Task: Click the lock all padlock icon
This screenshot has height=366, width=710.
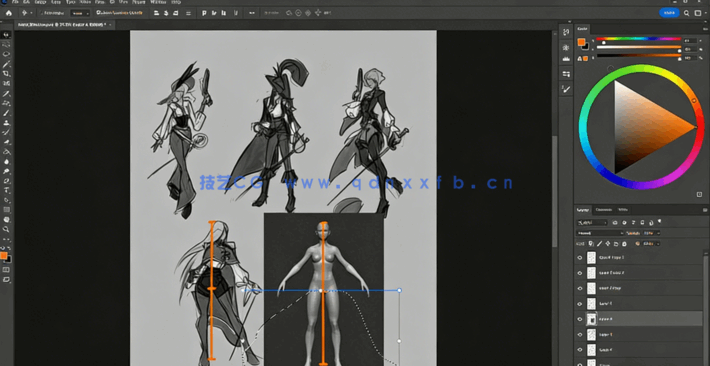Action: click(624, 244)
